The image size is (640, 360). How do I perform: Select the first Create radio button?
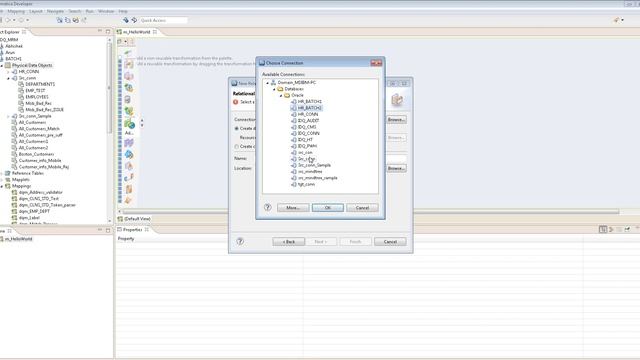pos(236,129)
